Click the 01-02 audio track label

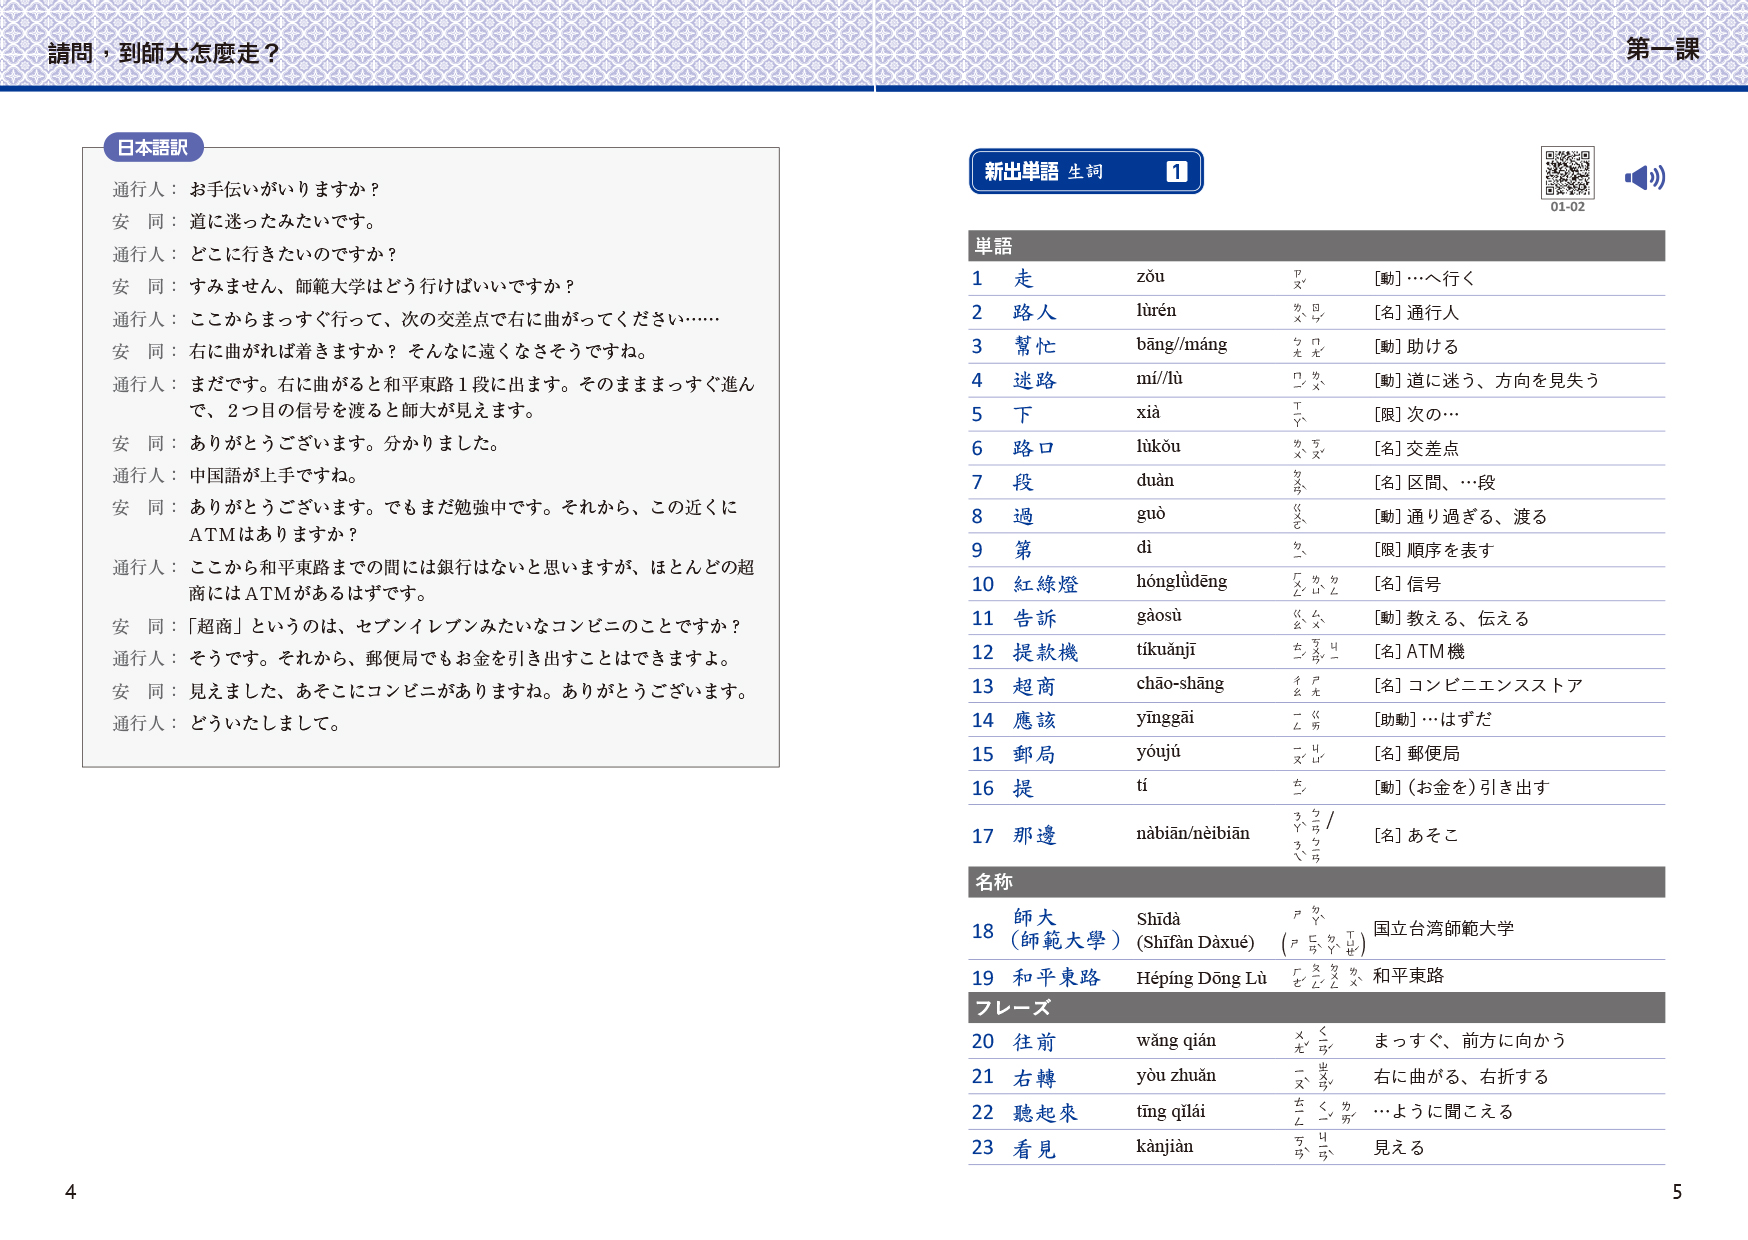tap(1567, 207)
